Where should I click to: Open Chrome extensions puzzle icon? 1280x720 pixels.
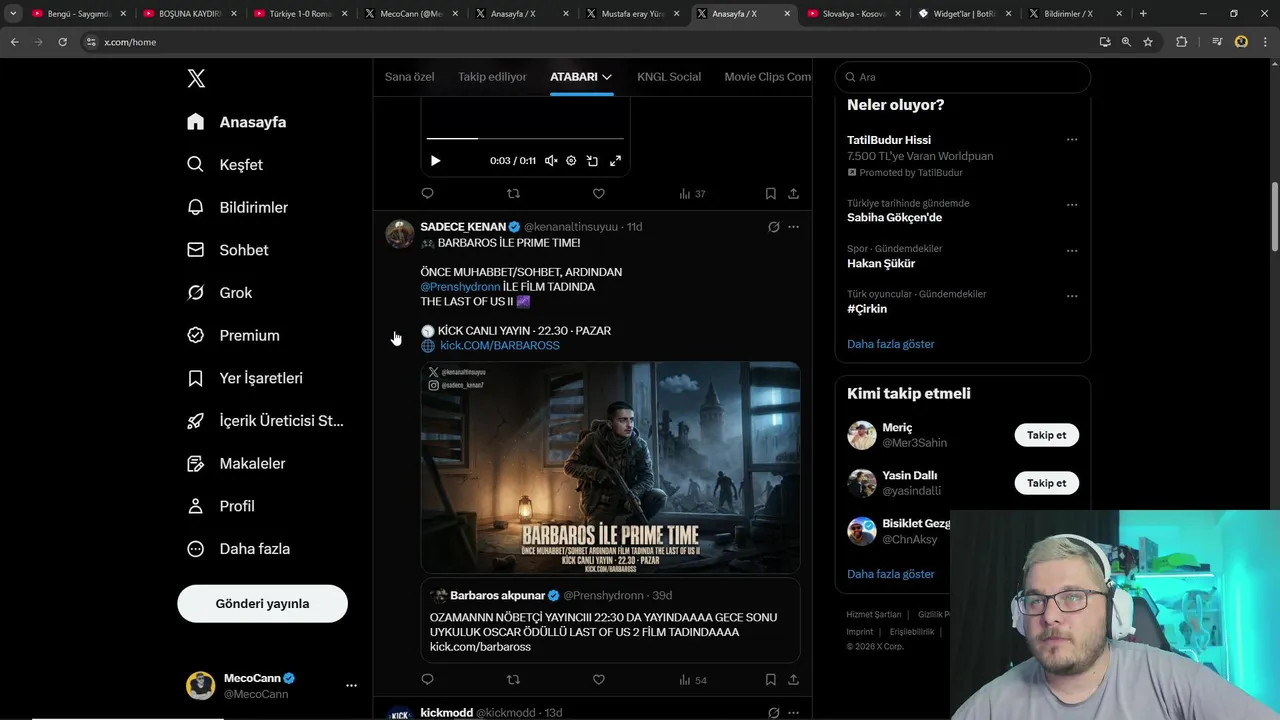coord(1182,42)
